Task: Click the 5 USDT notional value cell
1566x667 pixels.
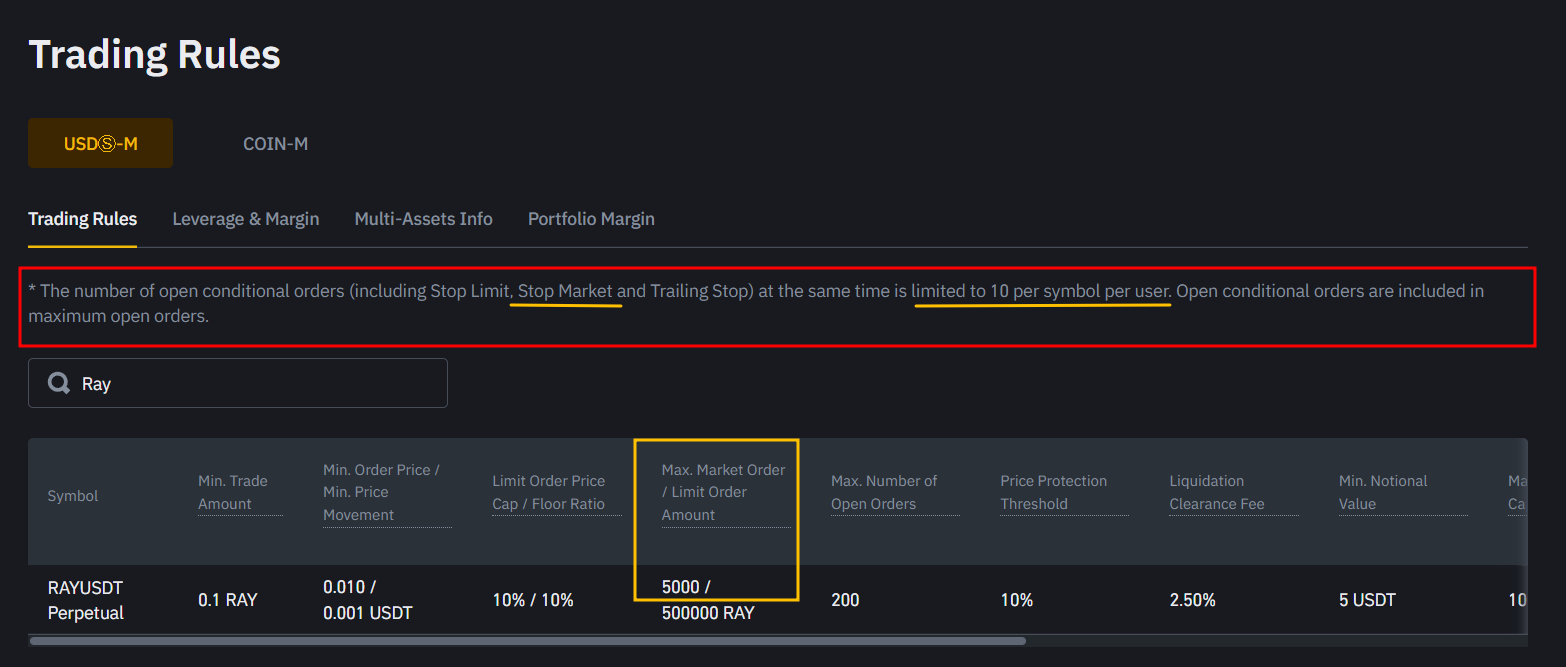Action: coord(1367,600)
